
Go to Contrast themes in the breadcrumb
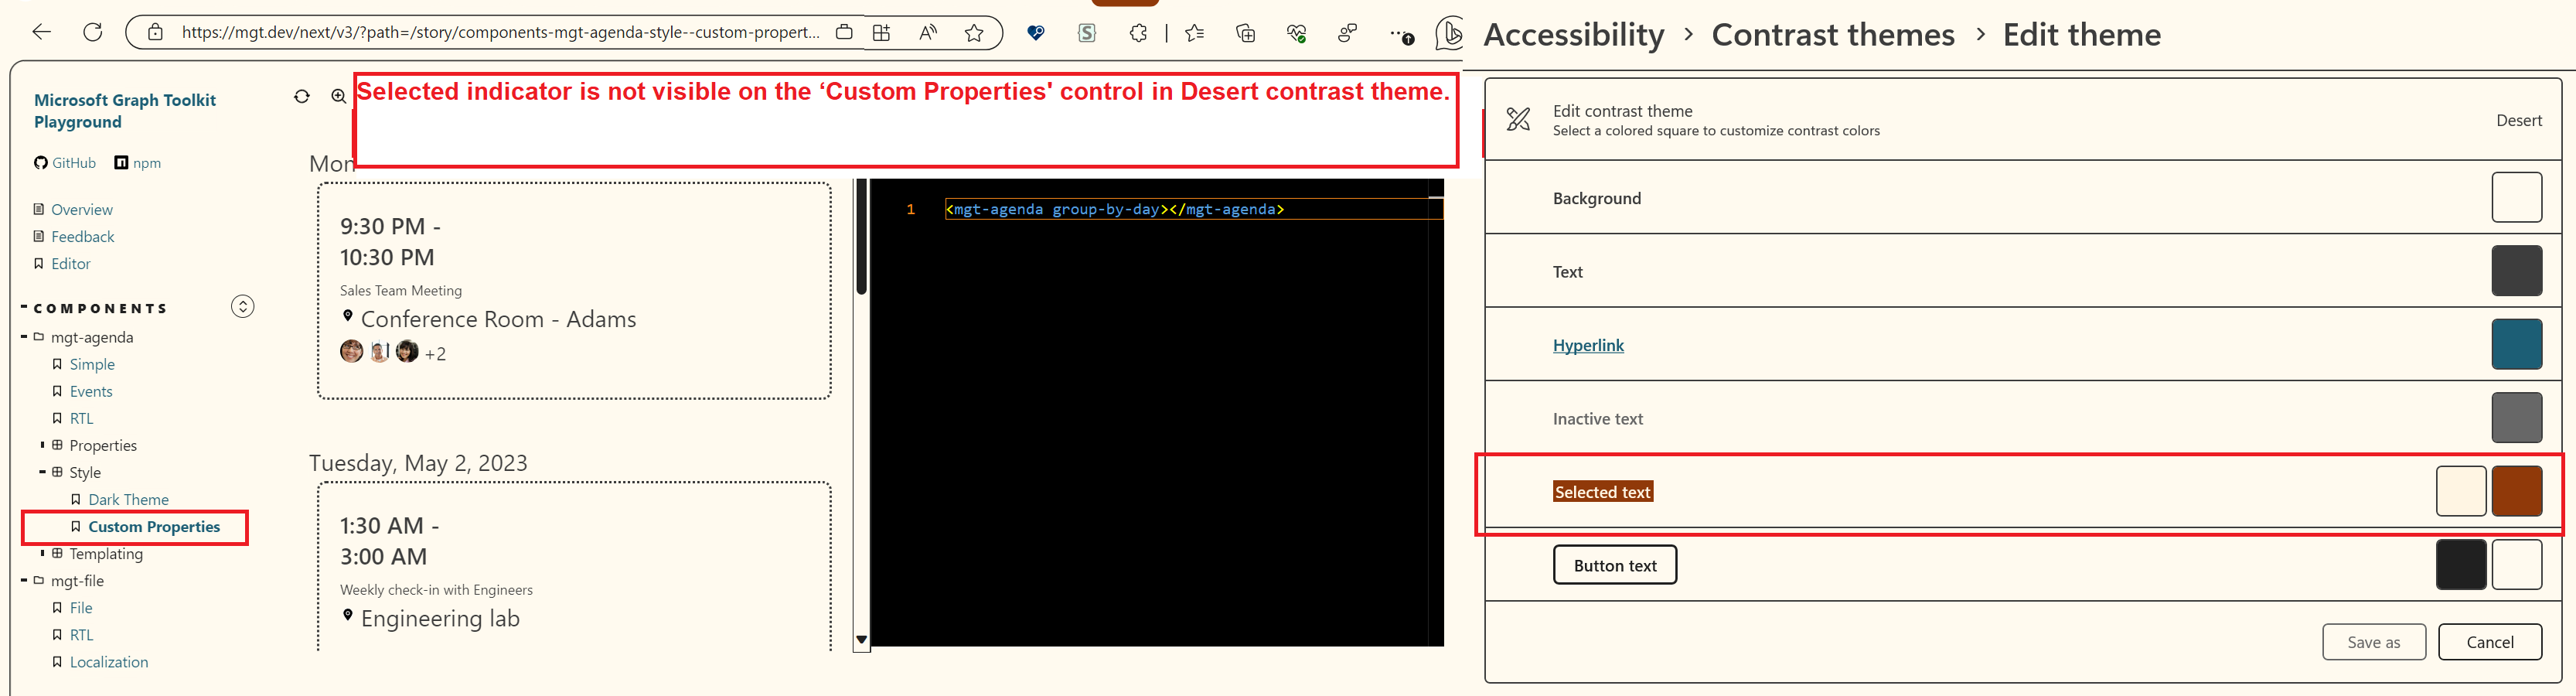pyautogui.click(x=1833, y=33)
